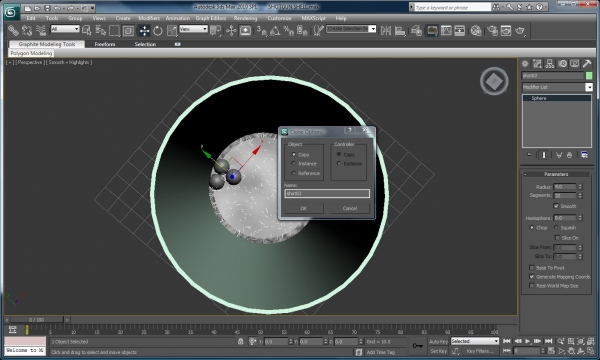Image resolution: width=600 pixels, height=360 pixels.
Task: Open the Curve Editor
Action: tap(446, 31)
